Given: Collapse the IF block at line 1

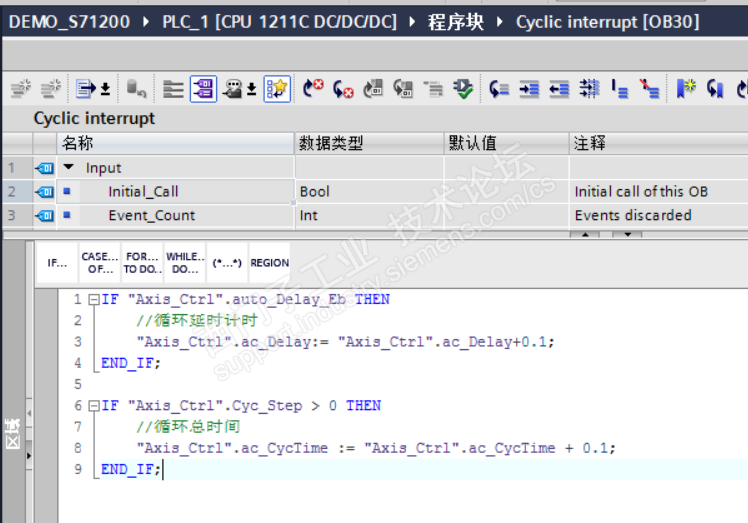Looking at the screenshot, I should click(94, 300).
